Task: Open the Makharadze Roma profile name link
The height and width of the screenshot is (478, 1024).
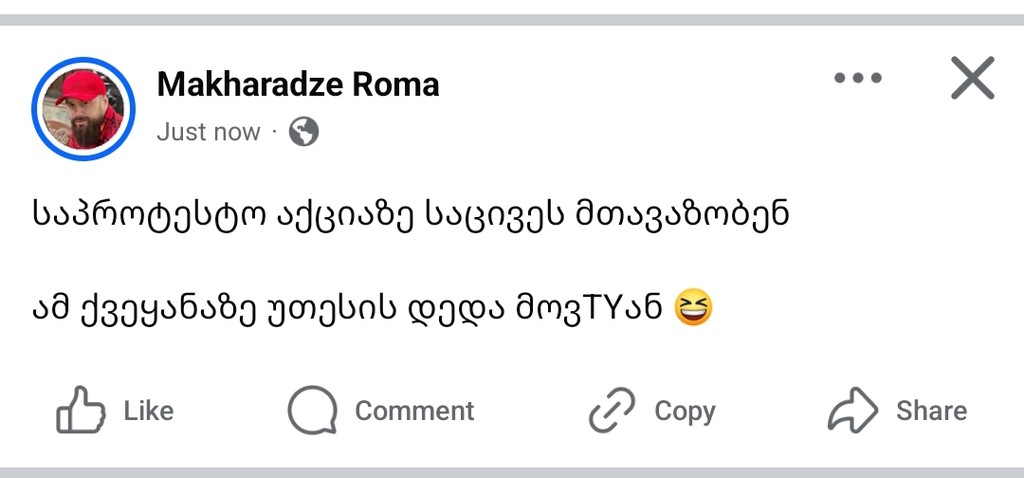Action: tap(298, 85)
